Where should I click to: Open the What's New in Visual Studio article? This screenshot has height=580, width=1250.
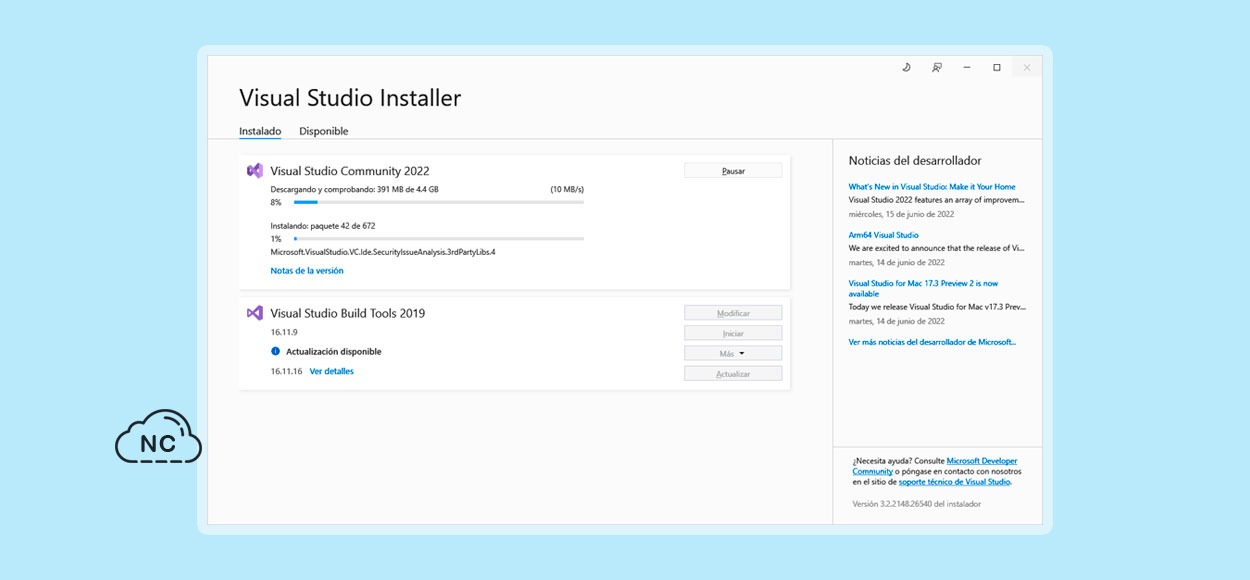click(x=932, y=187)
